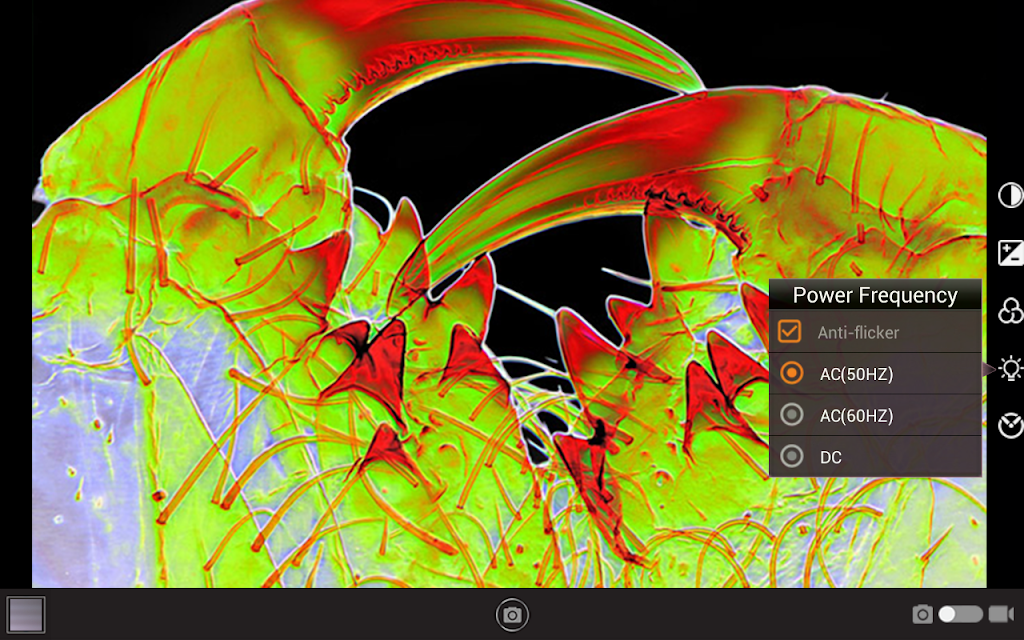Select the DC radio button
This screenshot has height=640, width=1024.
pos(791,457)
